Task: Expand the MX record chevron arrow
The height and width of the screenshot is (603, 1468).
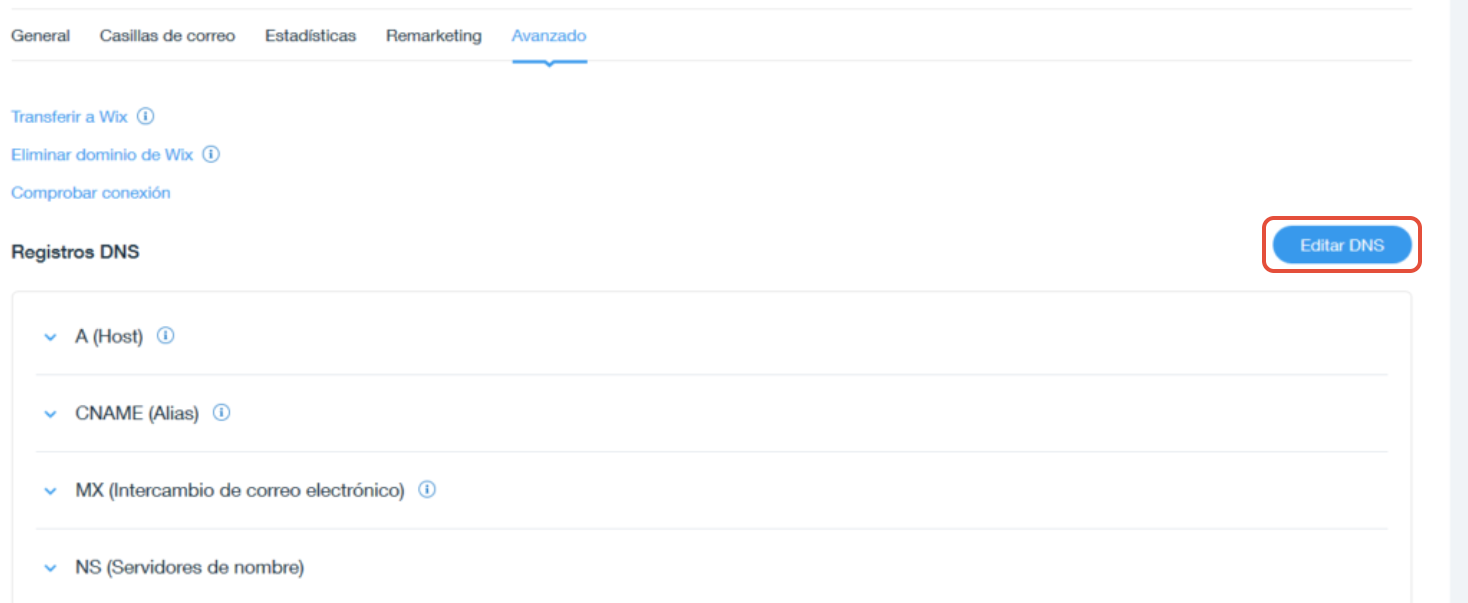Action: (51, 491)
